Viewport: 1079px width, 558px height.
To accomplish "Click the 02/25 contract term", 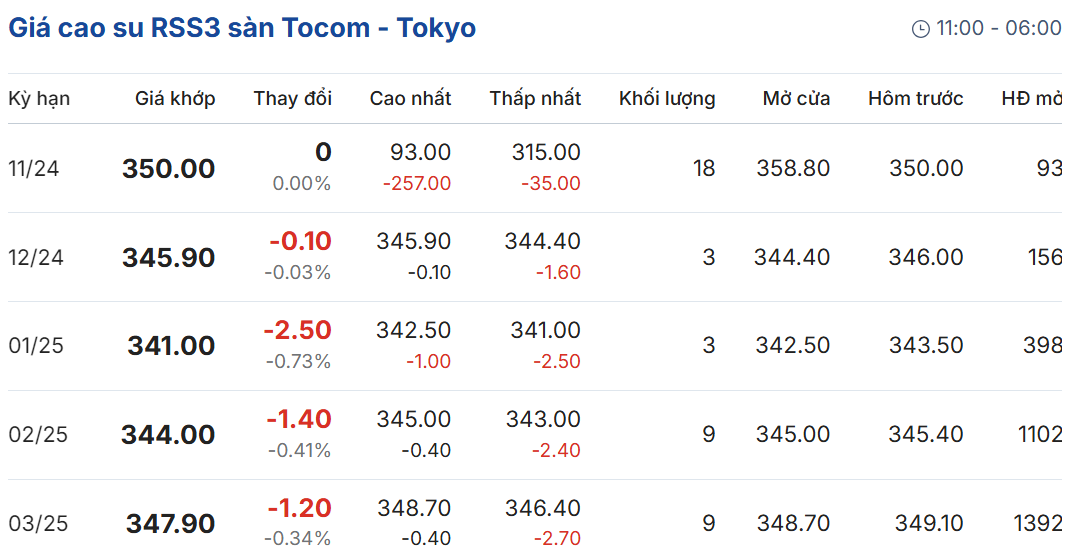I will 38,435.
